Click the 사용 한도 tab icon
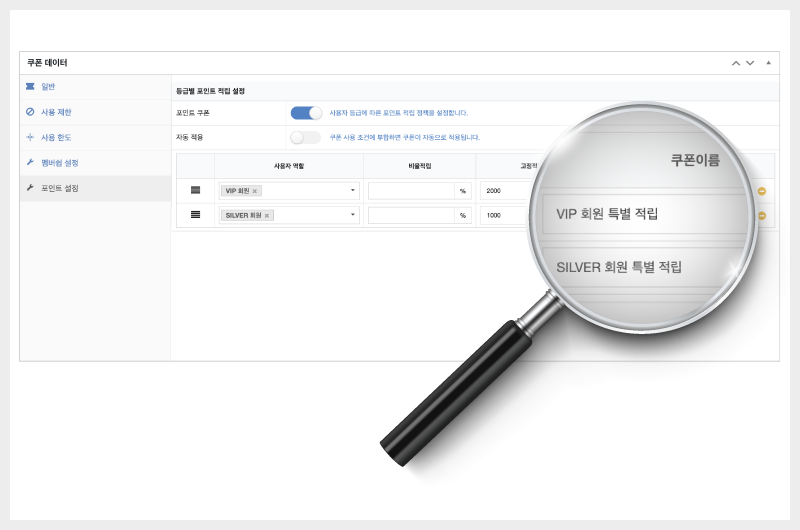The width and height of the screenshot is (800, 530). click(x=30, y=137)
